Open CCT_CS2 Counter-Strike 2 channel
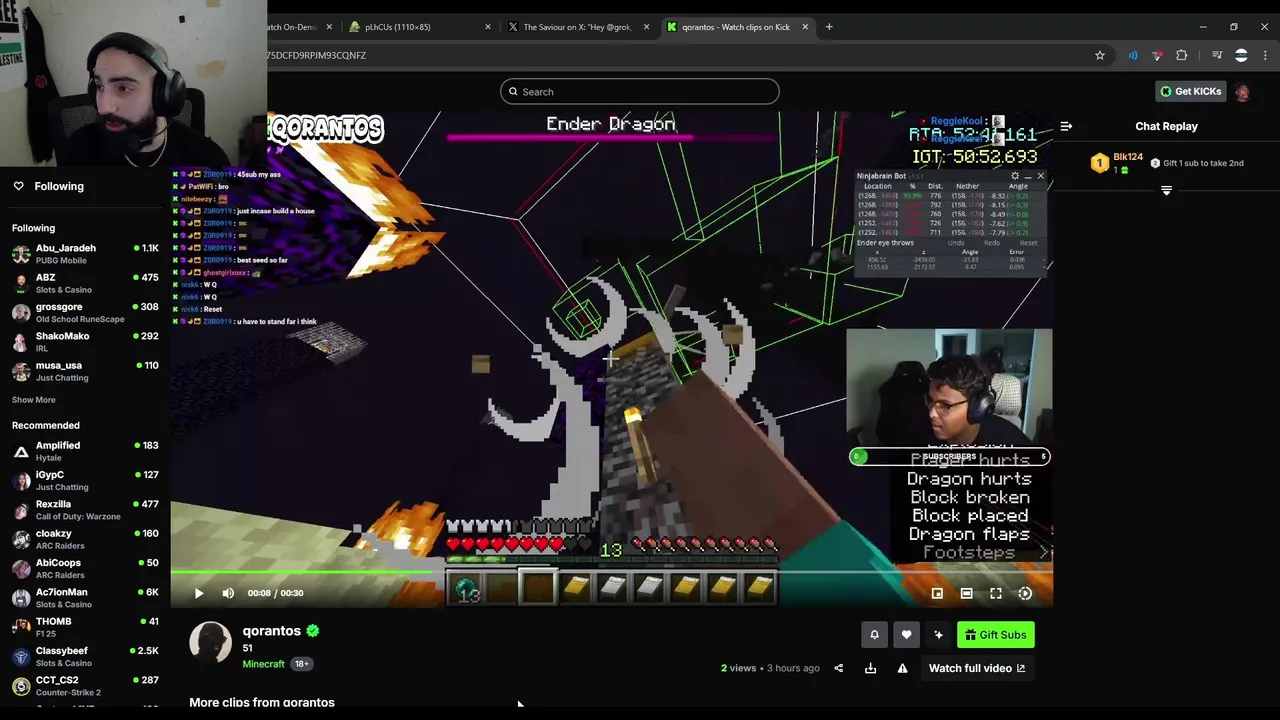Viewport: 1280px width, 720px height. tap(85, 686)
